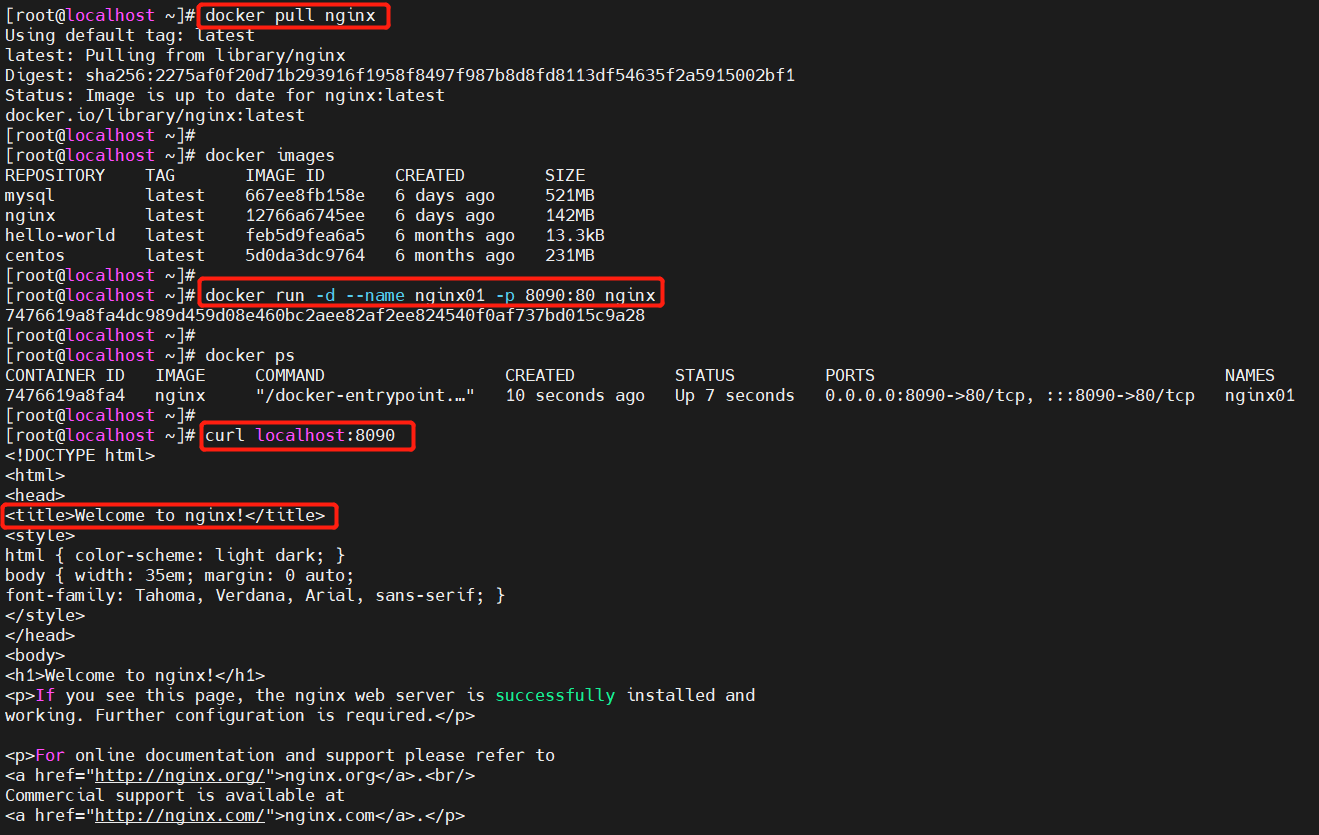Click the 13.3kB size value
Image resolution: width=1319 pixels, height=835 pixels.
pyautogui.click(x=575, y=235)
